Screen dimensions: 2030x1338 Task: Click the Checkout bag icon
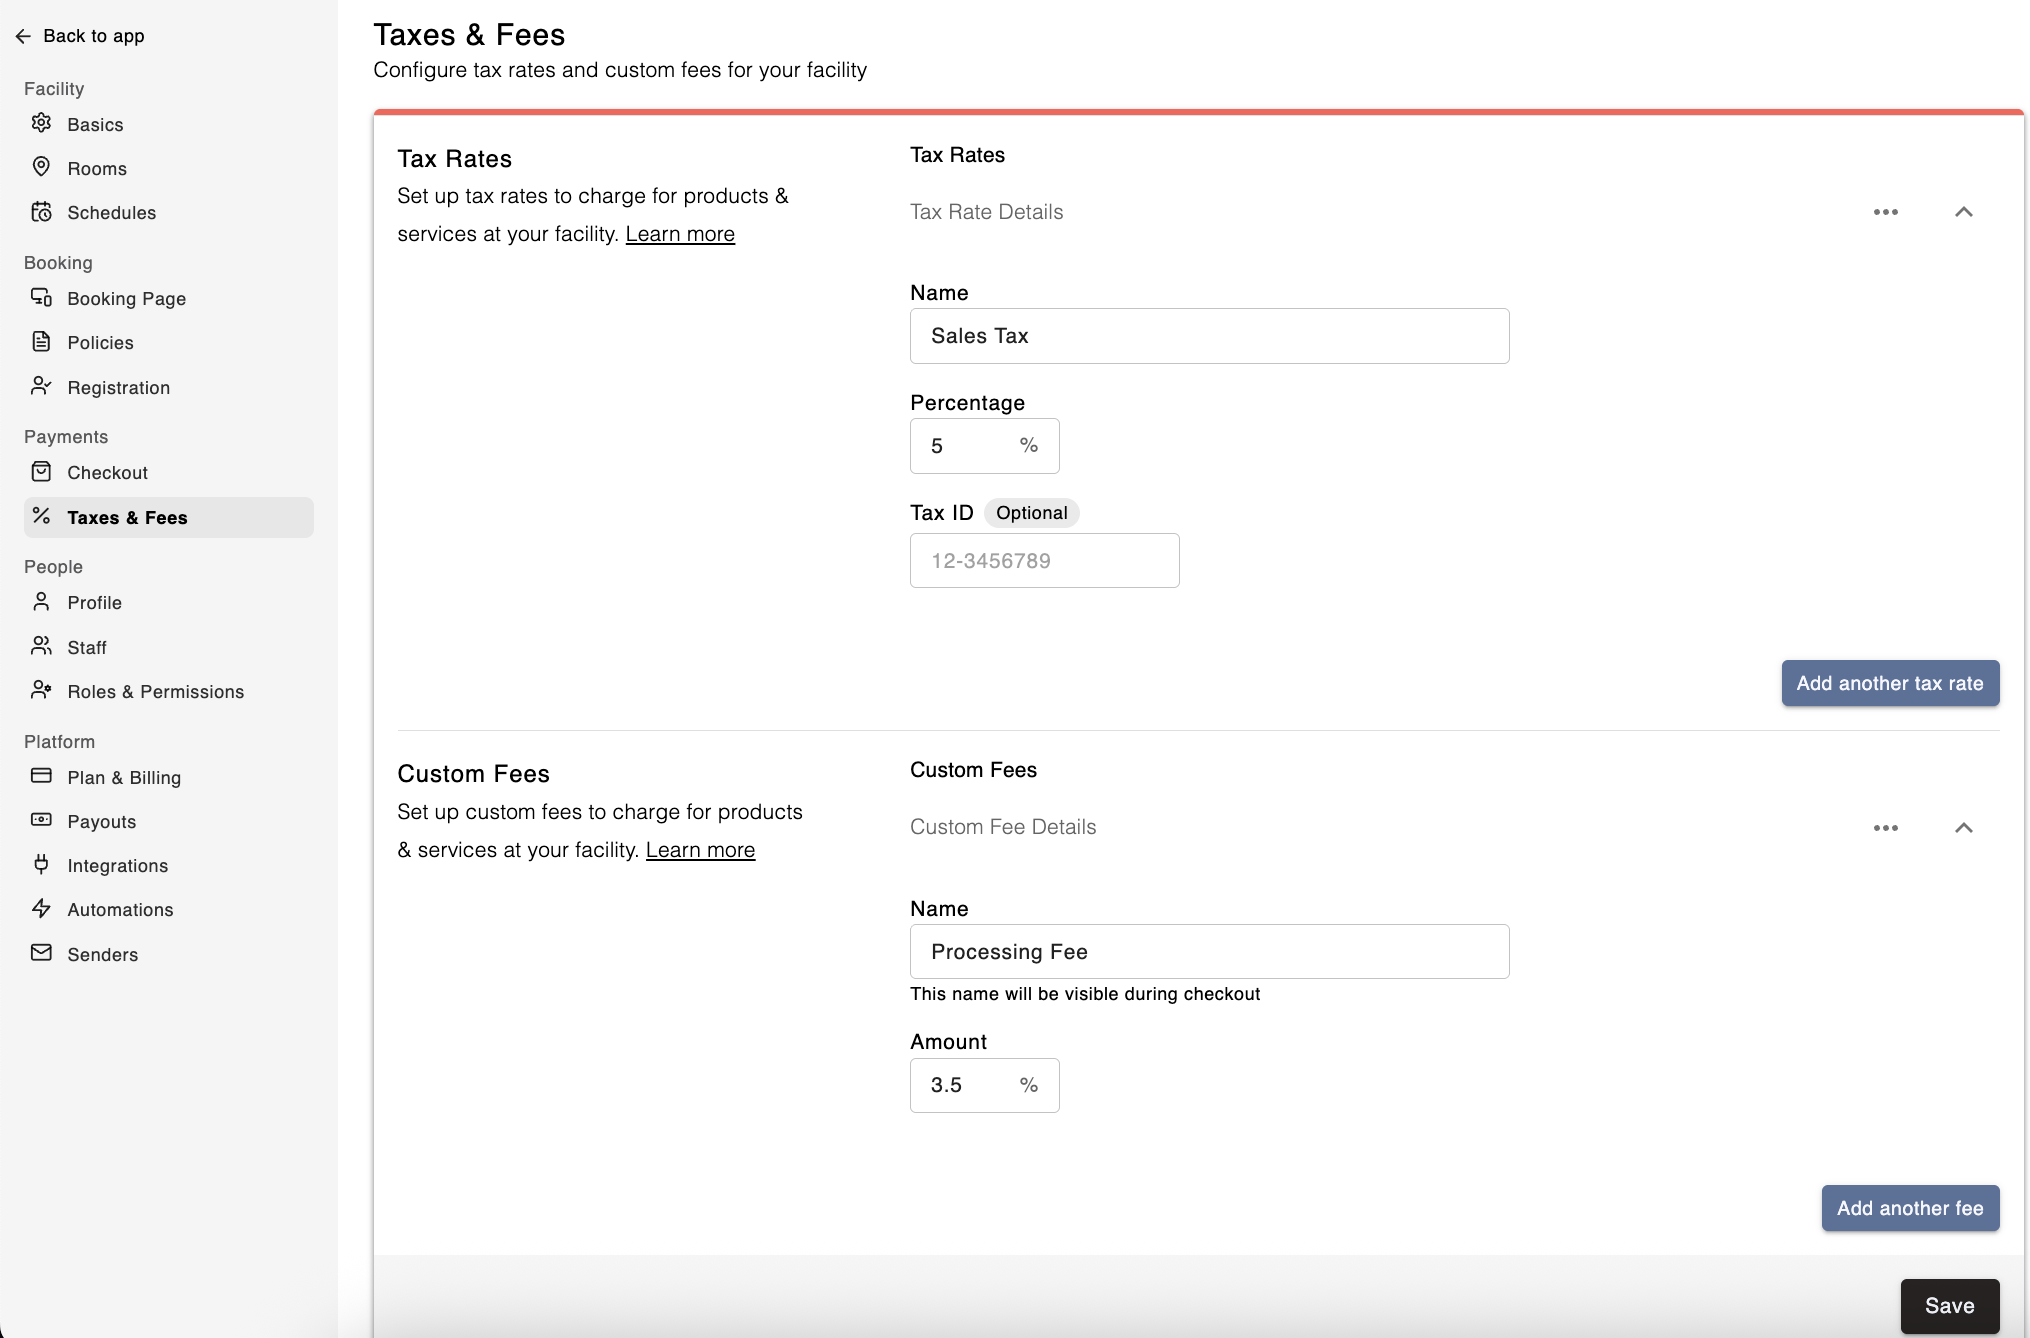pos(41,472)
